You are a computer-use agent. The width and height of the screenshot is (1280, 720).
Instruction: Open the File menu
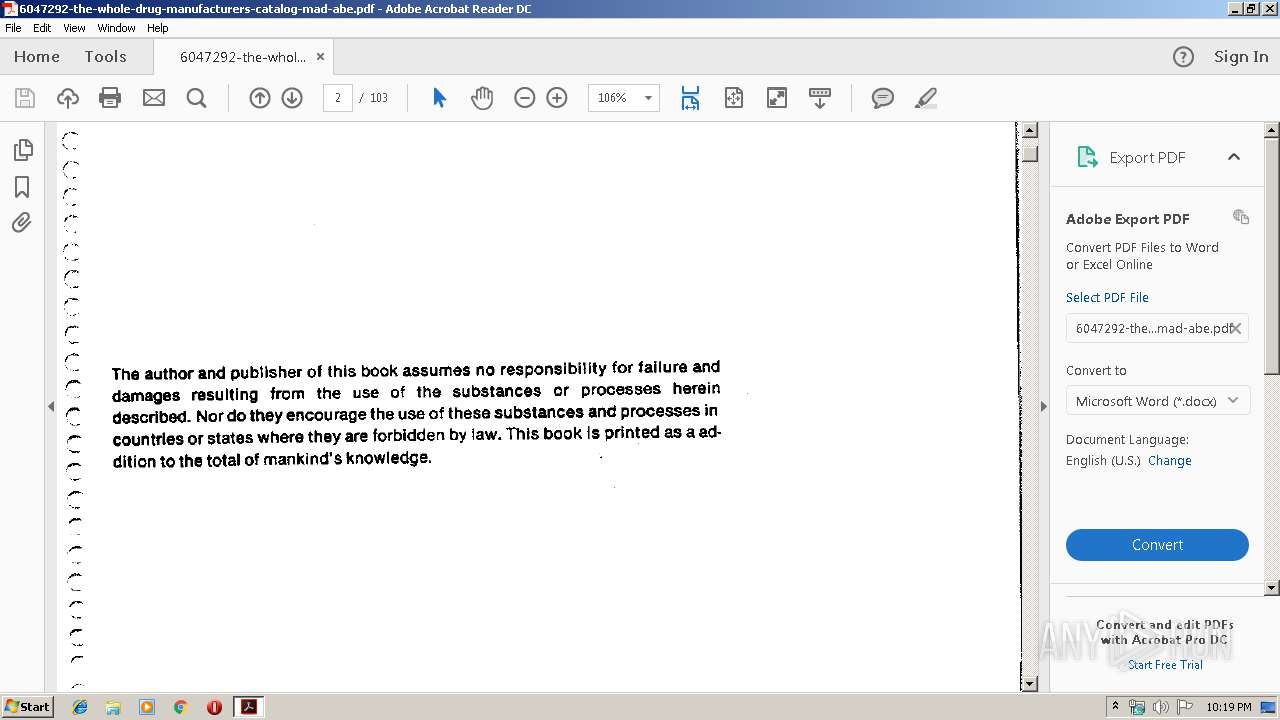pyautogui.click(x=13, y=28)
